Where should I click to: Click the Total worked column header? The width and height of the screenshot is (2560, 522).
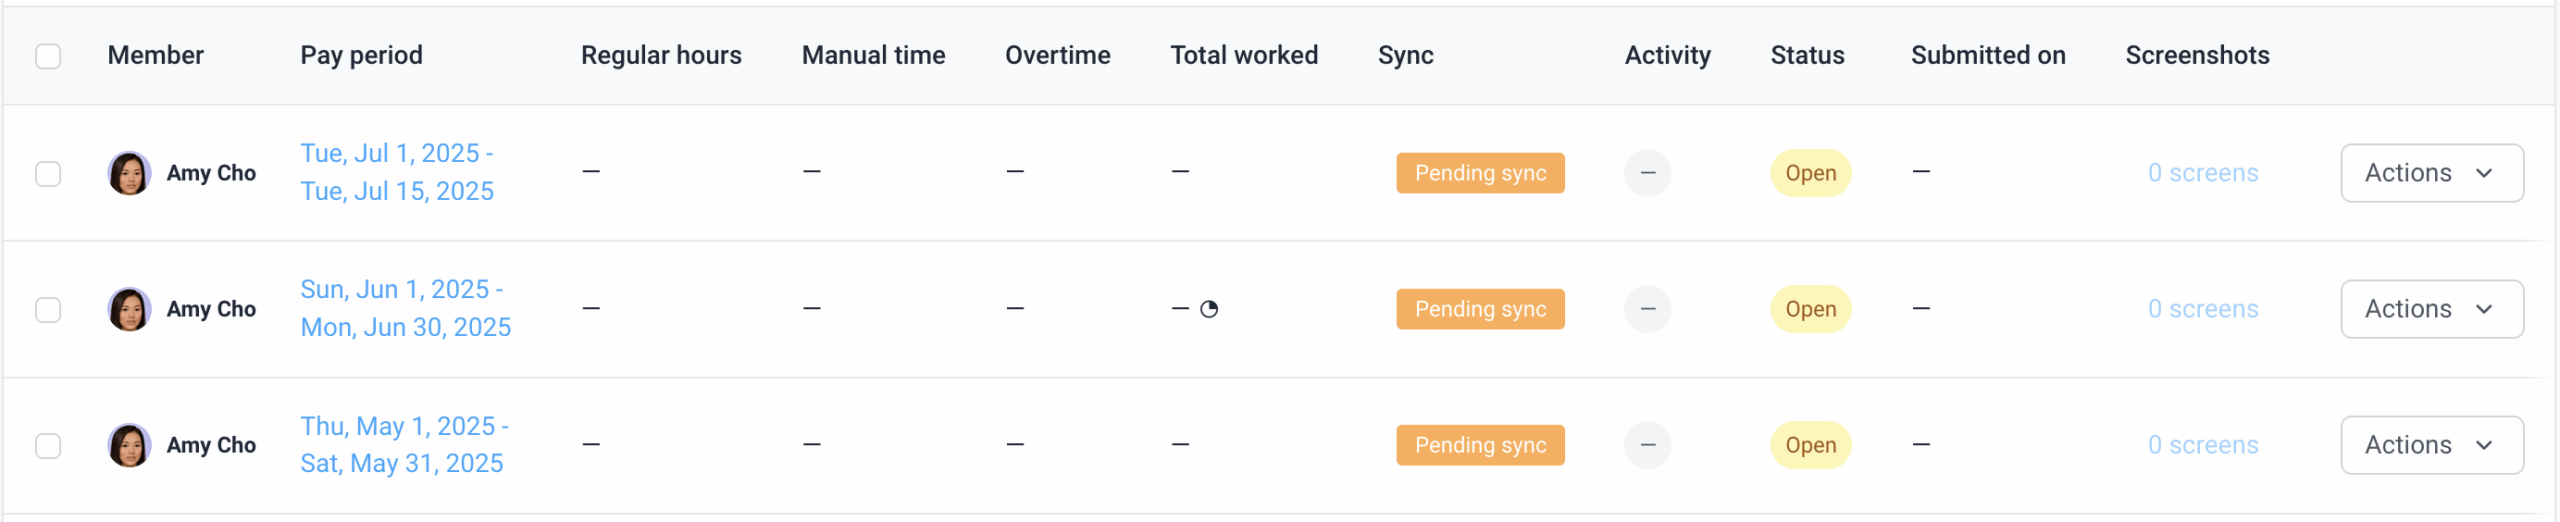[1244, 55]
